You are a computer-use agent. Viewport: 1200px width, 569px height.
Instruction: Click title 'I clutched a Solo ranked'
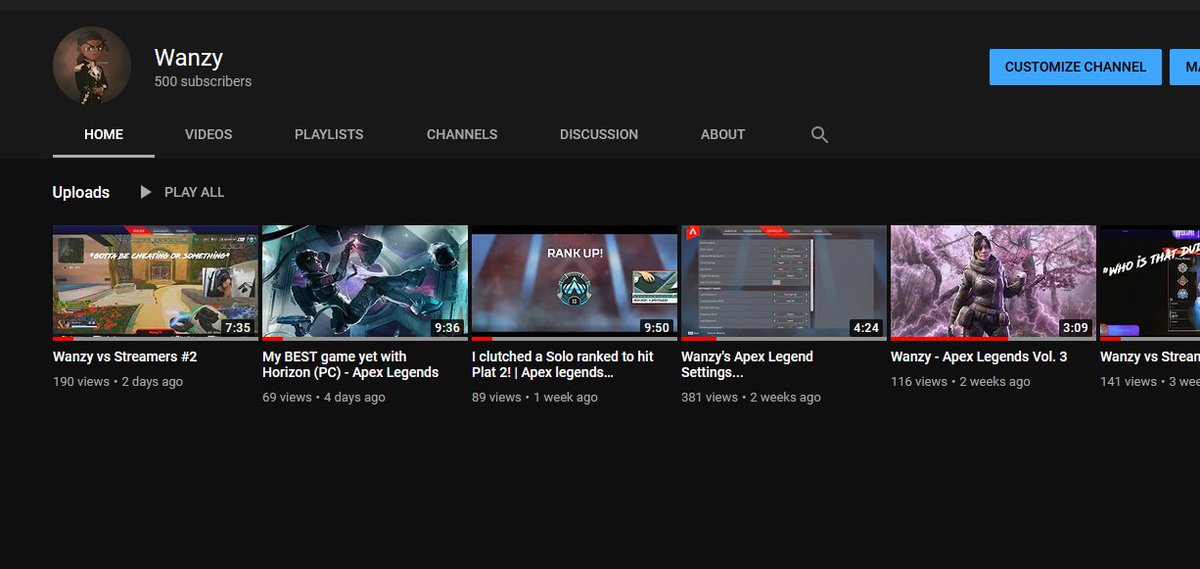(563, 364)
